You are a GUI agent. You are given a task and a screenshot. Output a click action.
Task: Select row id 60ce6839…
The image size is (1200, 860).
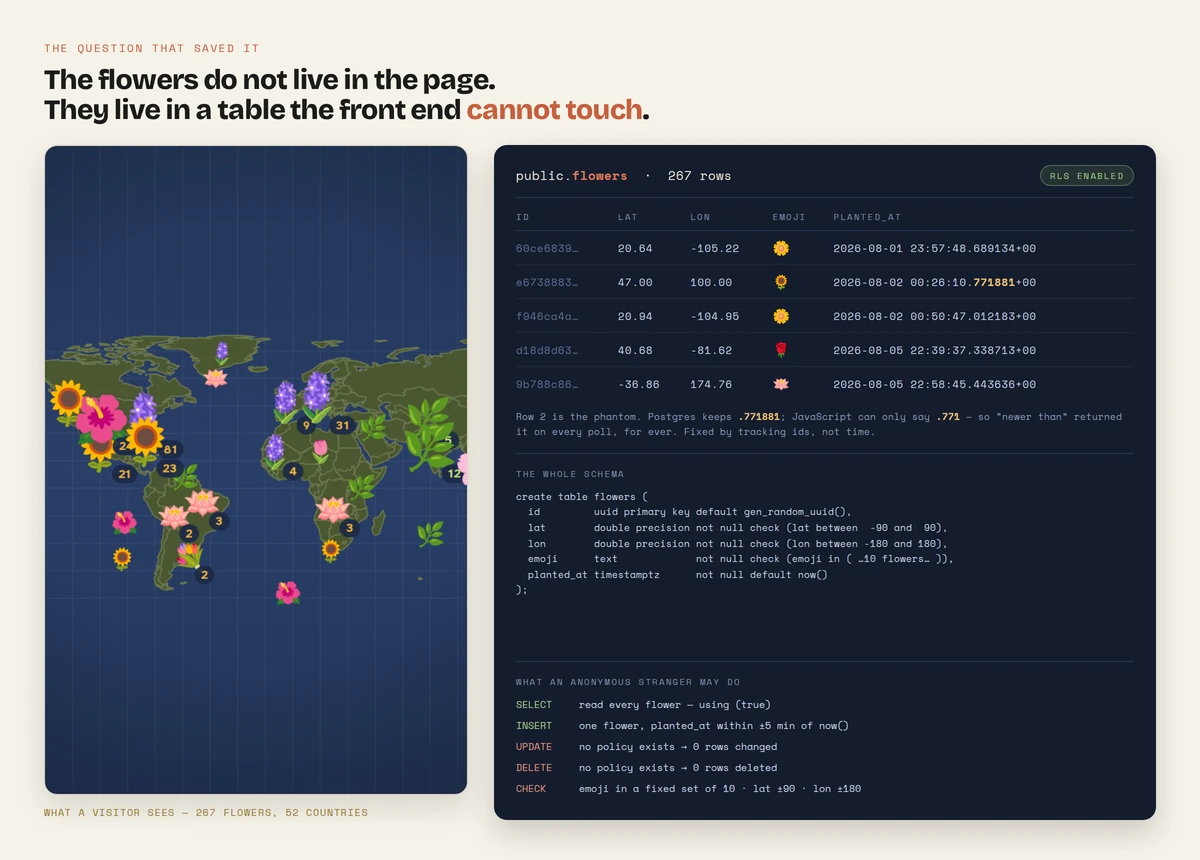(x=546, y=248)
